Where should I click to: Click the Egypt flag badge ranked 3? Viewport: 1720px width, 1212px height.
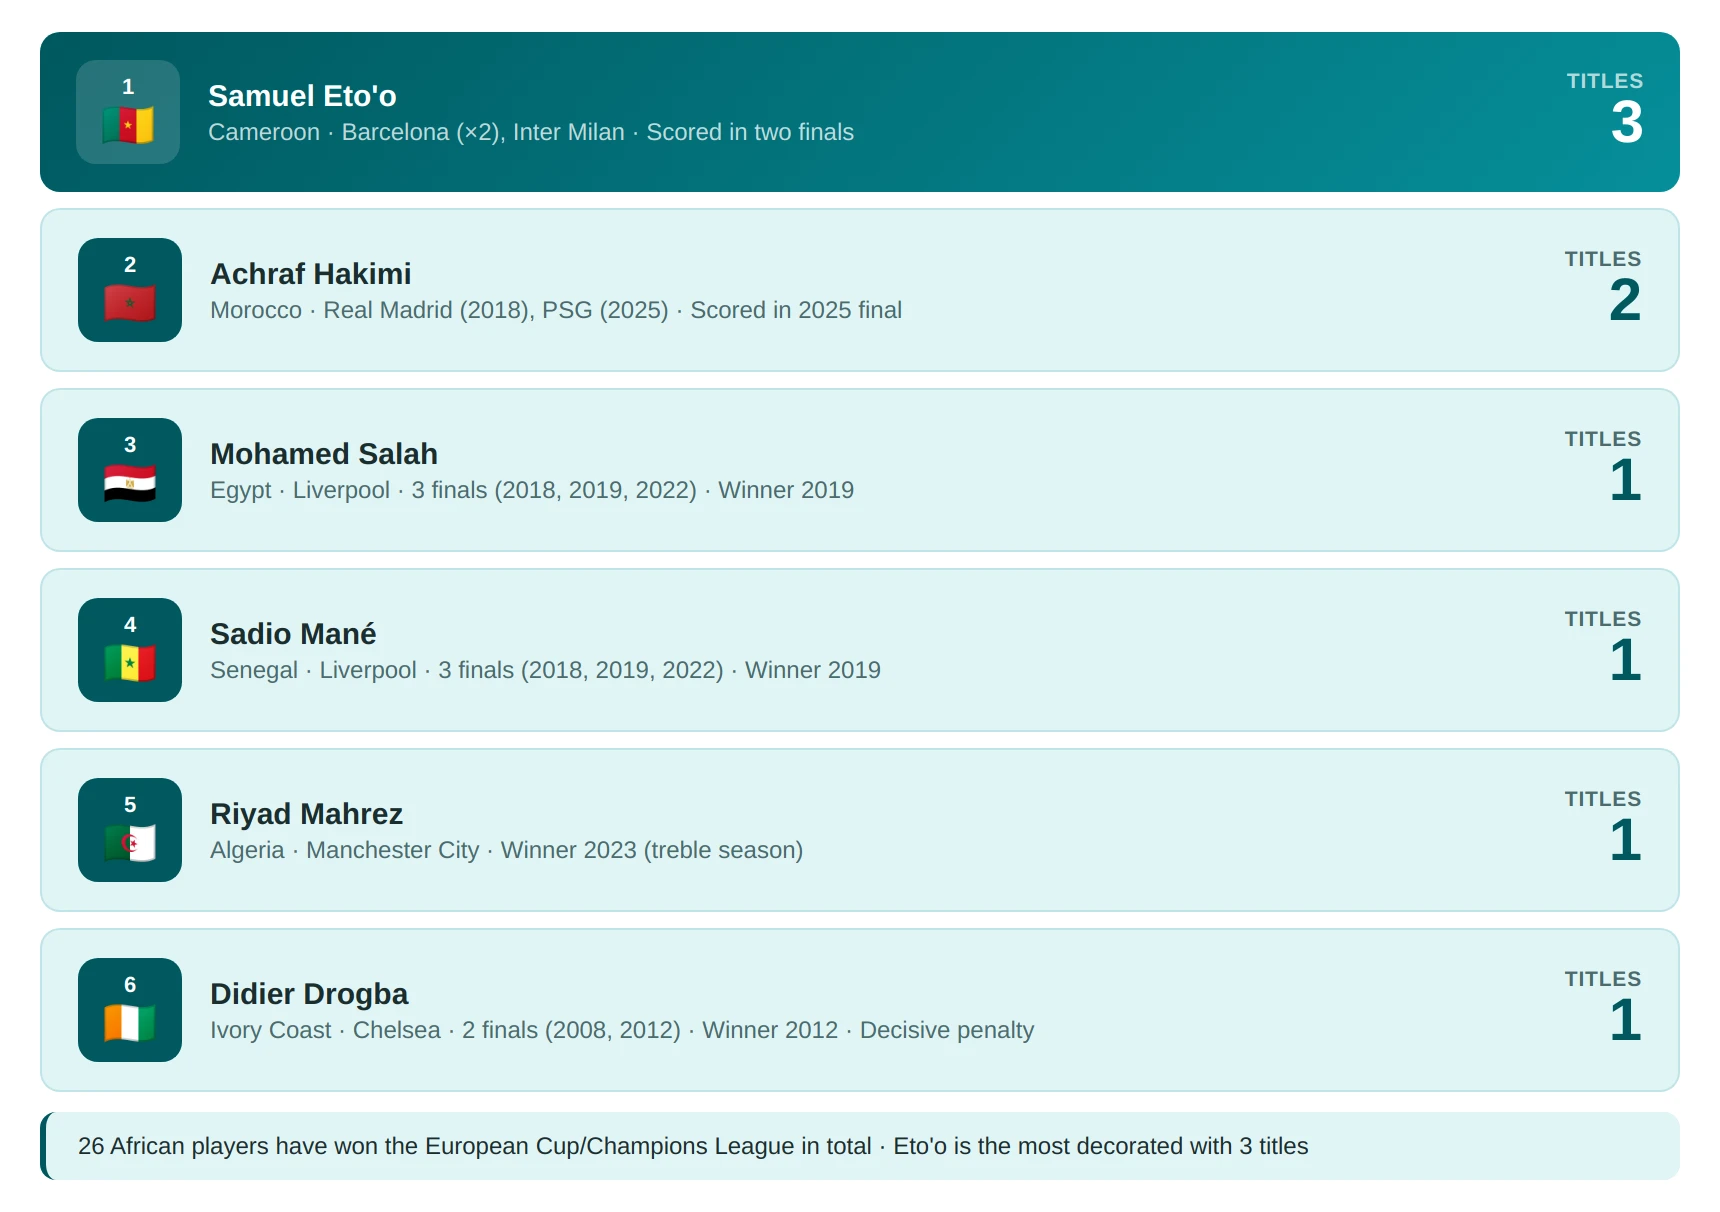point(130,470)
